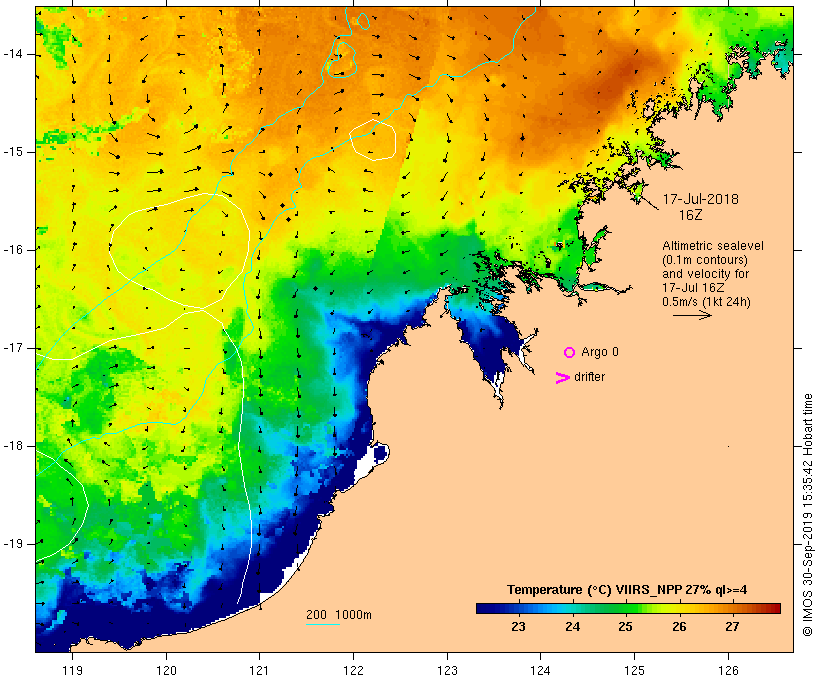Click longitude axis label 124
Image resolution: width=820 pixels, height=680 pixels.
541,670
